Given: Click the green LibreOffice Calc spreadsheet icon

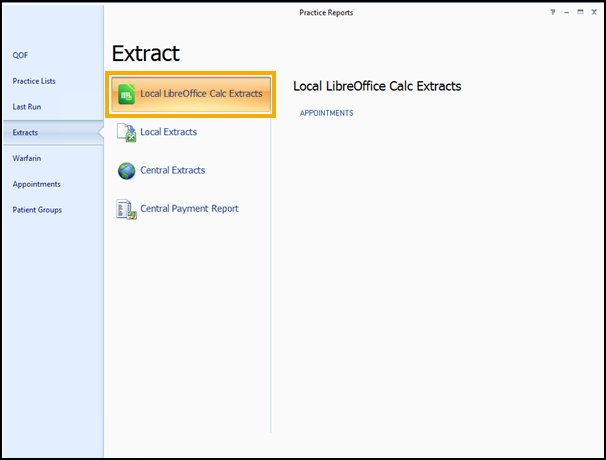Looking at the screenshot, I should [126, 94].
